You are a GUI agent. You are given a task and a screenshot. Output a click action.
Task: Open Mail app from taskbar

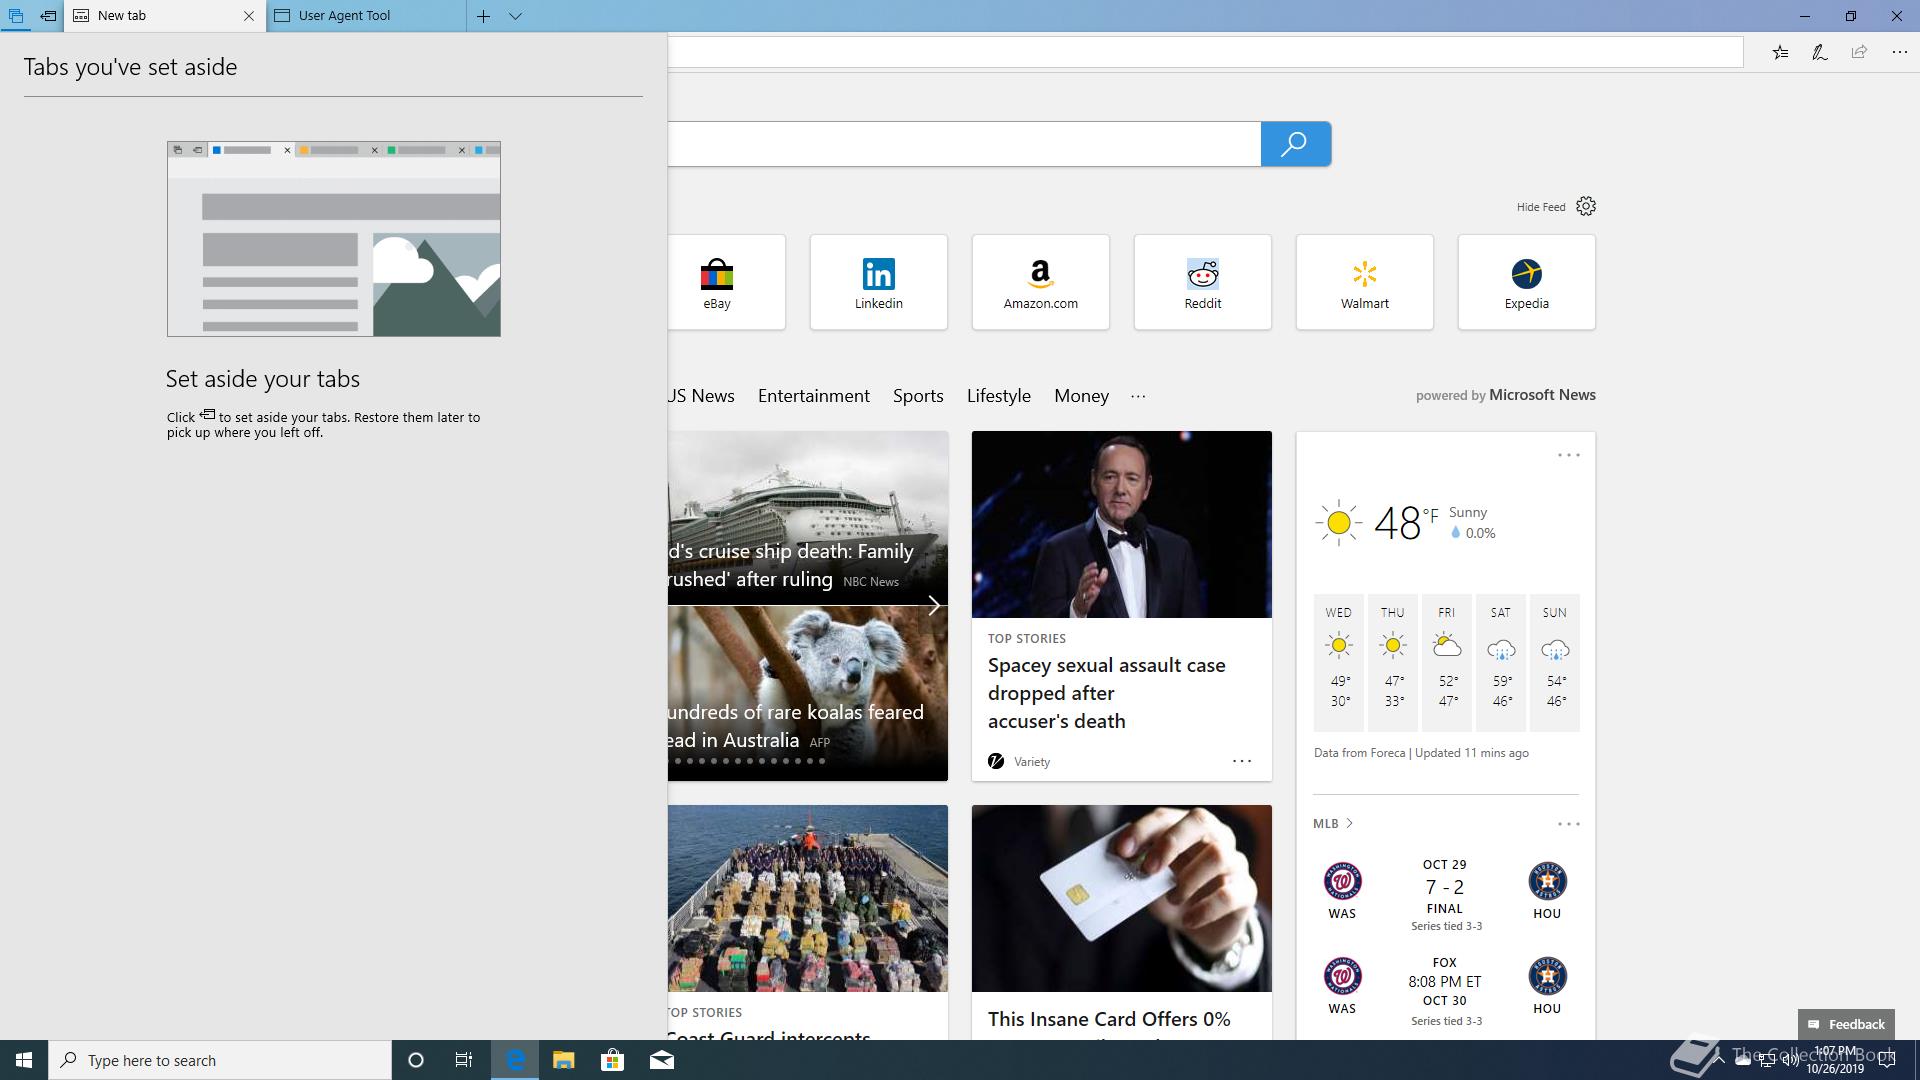(x=661, y=1060)
